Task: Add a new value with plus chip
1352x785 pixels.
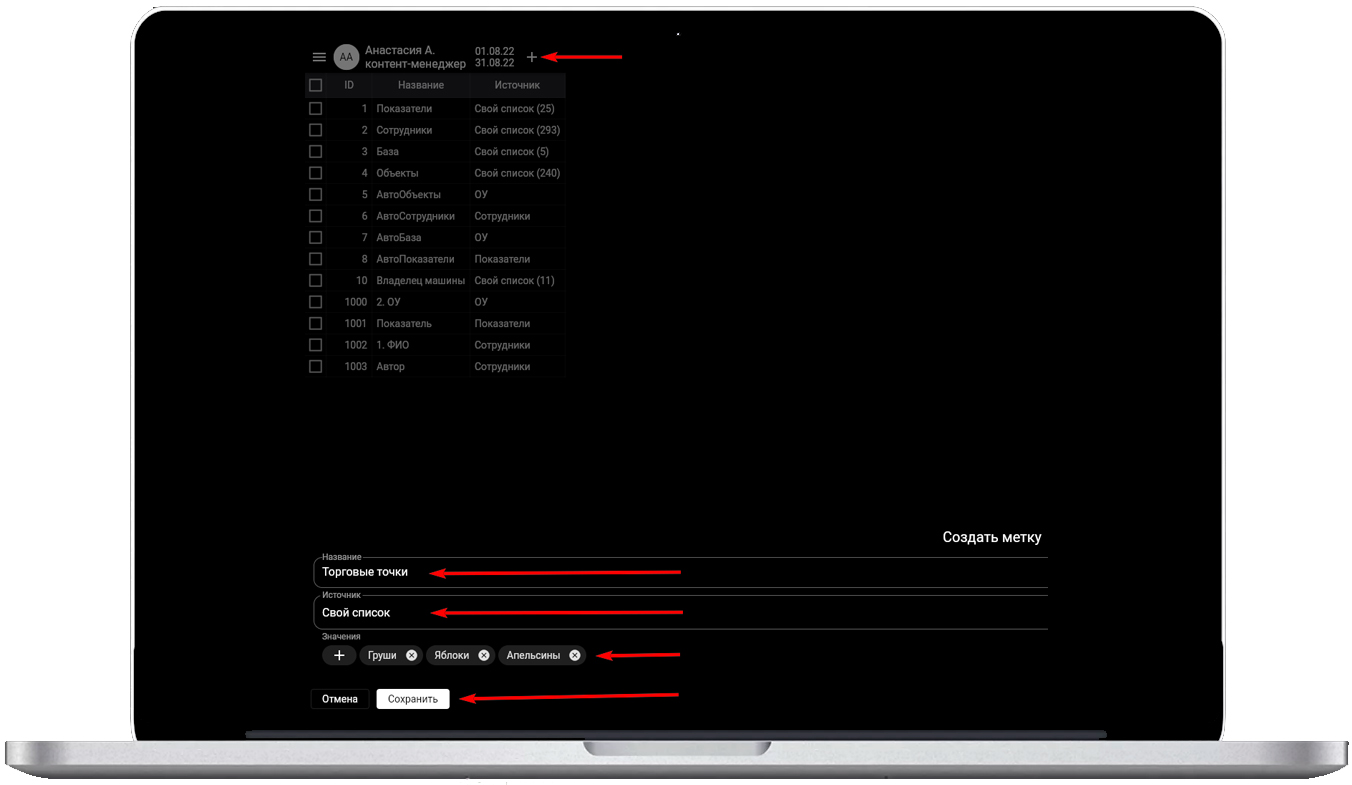Action: click(x=339, y=655)
